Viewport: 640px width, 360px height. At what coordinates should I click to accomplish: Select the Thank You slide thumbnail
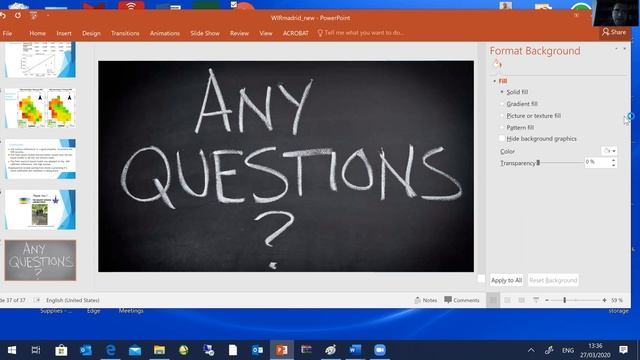point(40,209)
